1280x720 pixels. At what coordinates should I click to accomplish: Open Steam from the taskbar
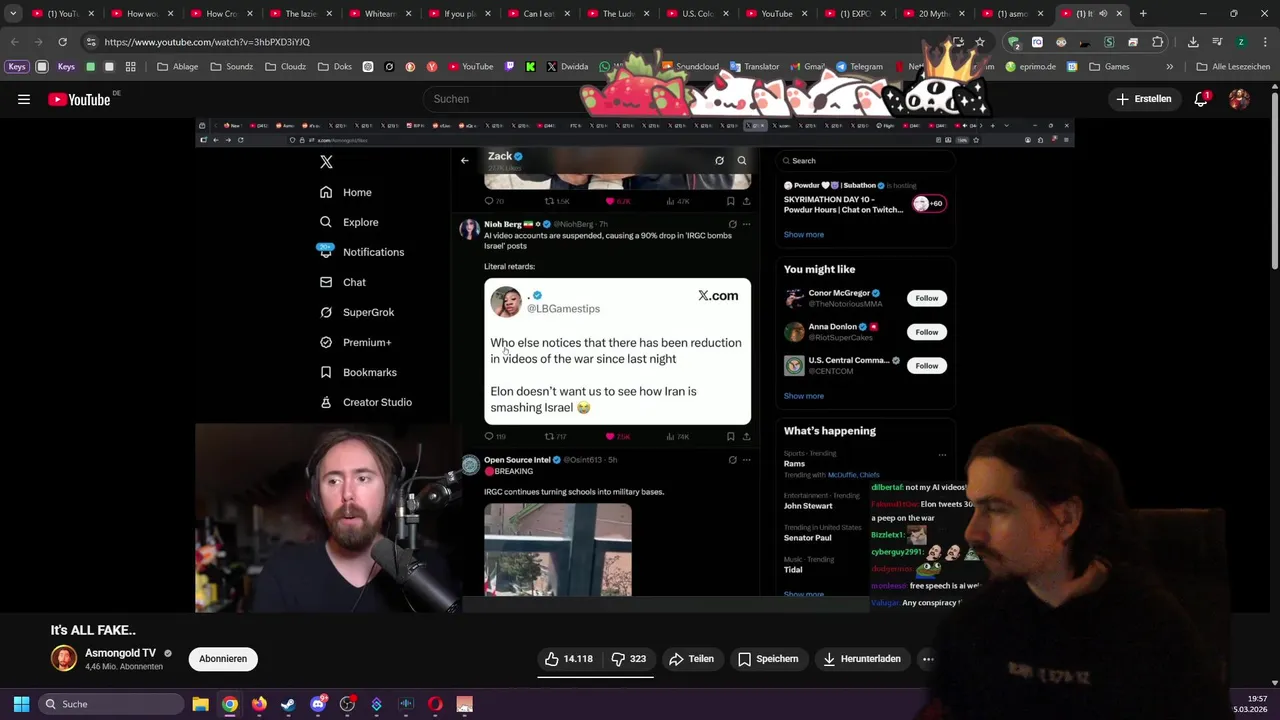288,704
